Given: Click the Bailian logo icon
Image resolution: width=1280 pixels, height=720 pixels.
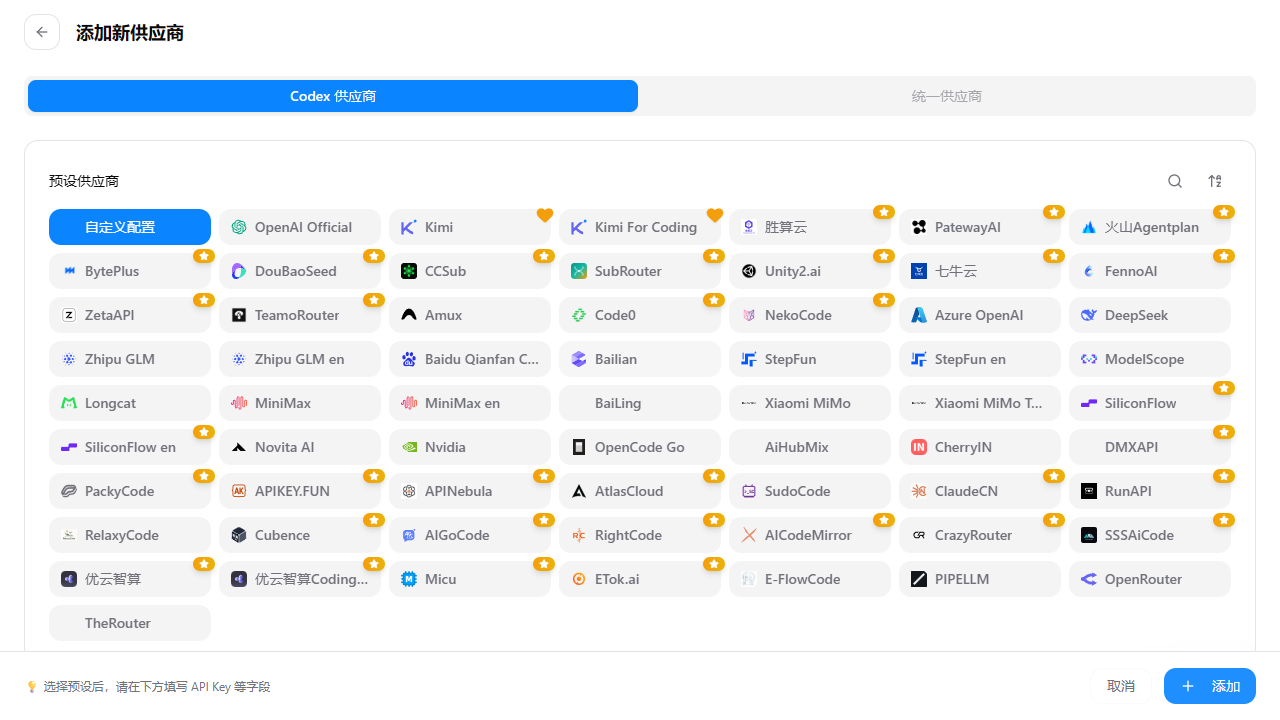Looking at the screenshot, I should (579, 359).
